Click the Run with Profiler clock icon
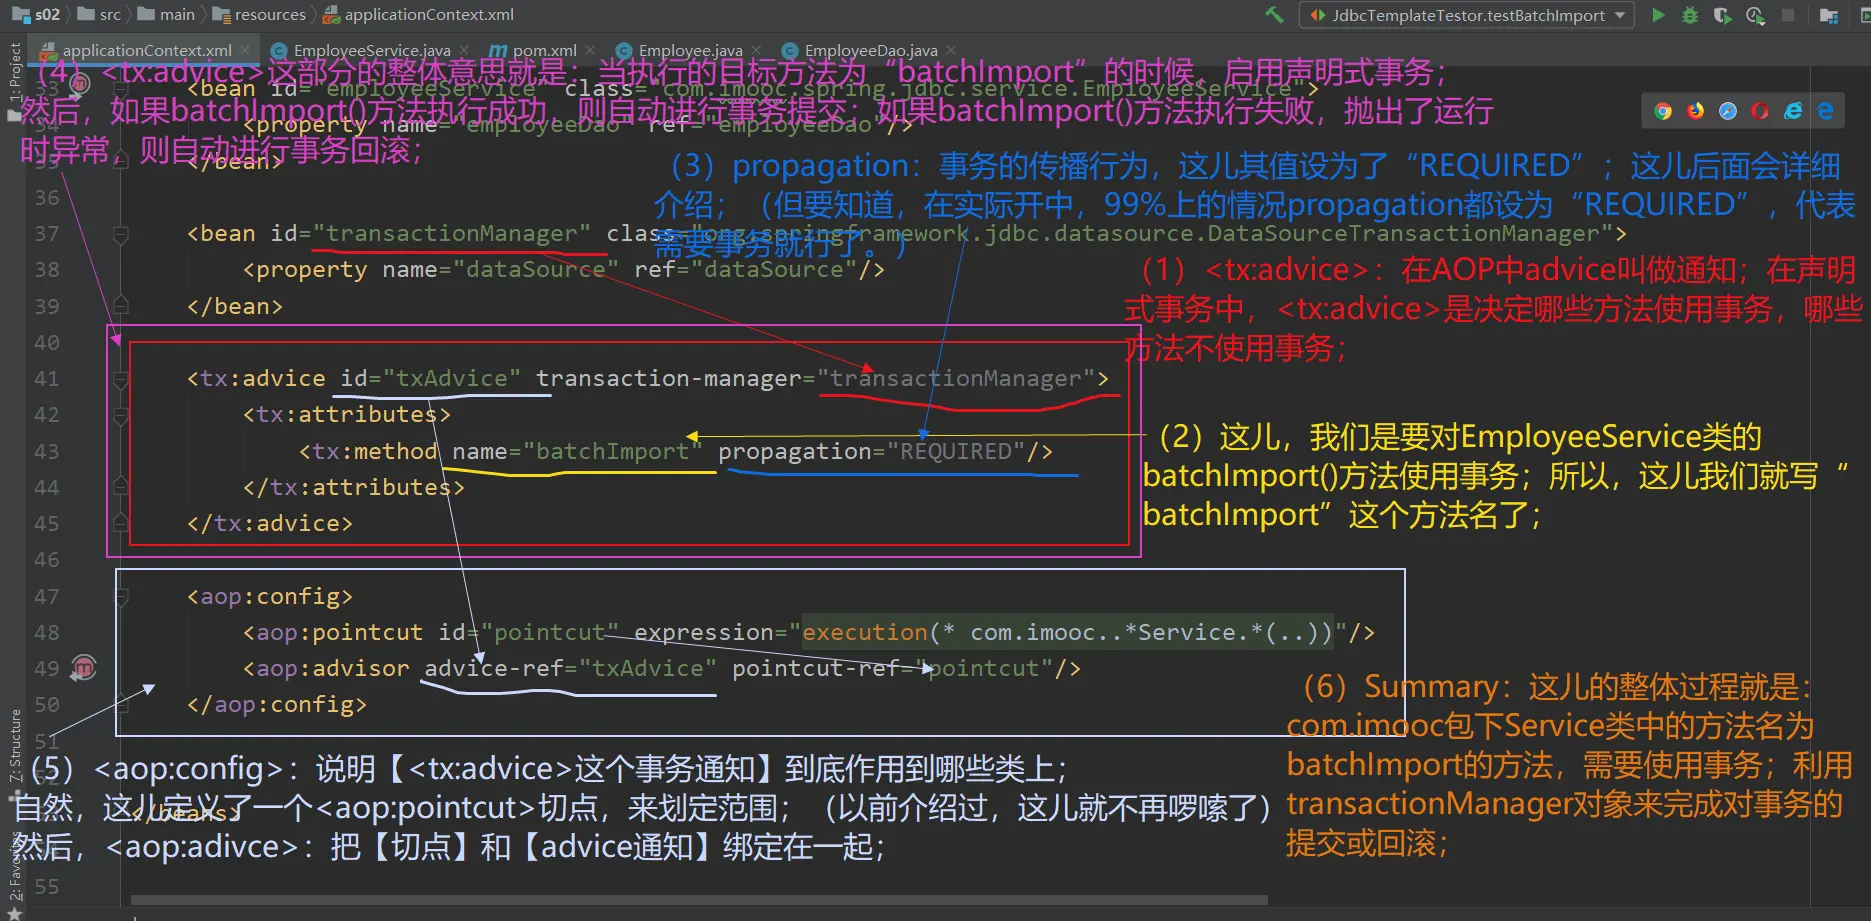 click(x=1755, y=15)
